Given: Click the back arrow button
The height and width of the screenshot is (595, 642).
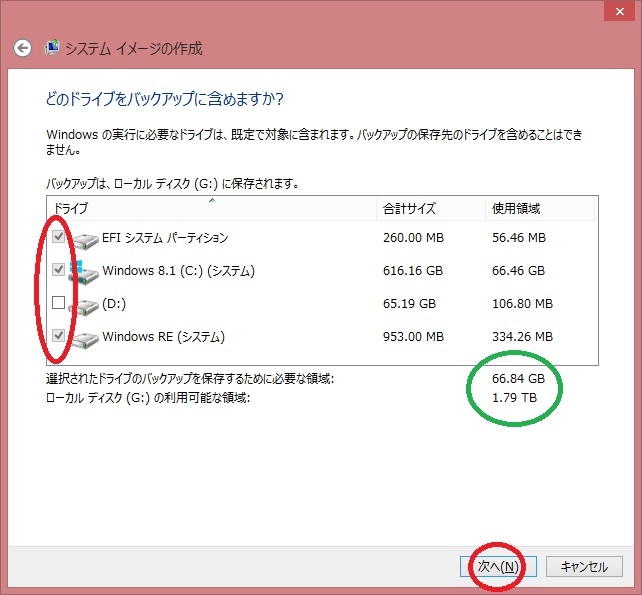Looking at the screenshot, I should tap(23, 48).
